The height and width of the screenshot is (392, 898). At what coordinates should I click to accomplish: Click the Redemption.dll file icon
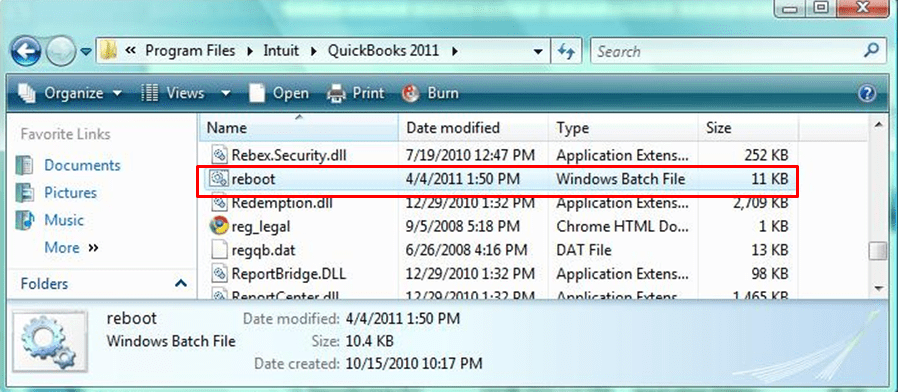click(x=220, y=203)
